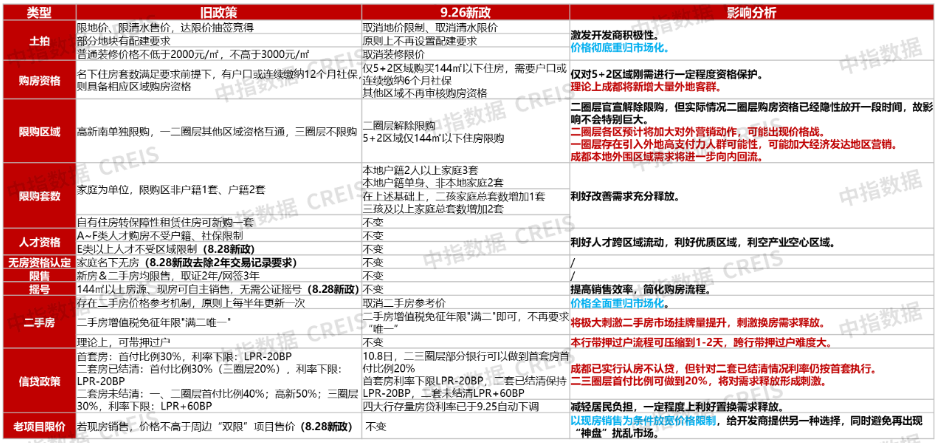Select text '二圈层解除限购'
938x443 pixels.
tap(398, 127)
